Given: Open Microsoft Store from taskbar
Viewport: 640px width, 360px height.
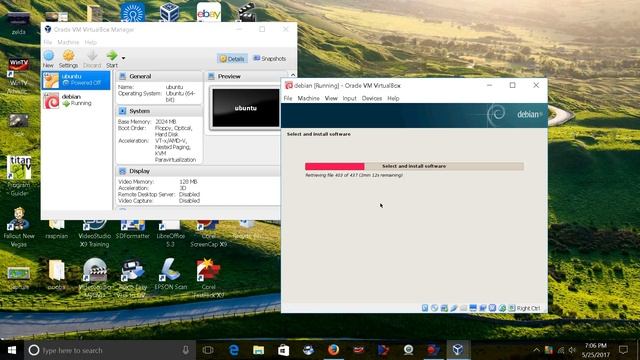Looking at the screenshot, I should (x=283, y=350).
